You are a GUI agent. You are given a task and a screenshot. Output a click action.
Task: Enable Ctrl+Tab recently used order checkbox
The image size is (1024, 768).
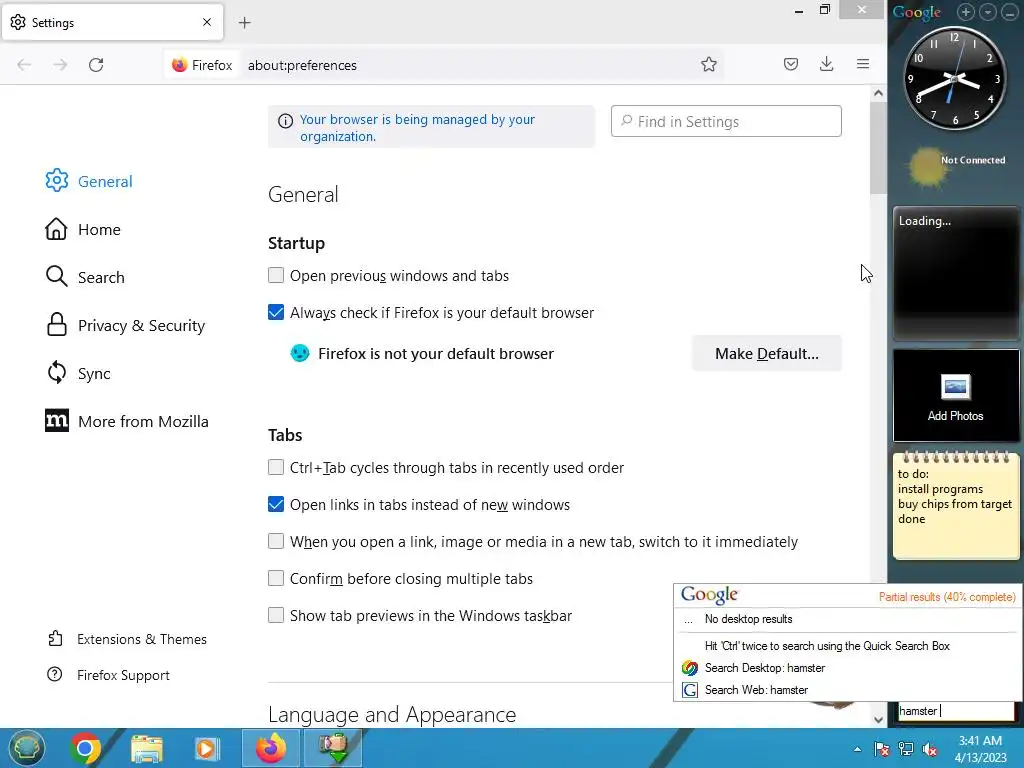coord(276,467)
